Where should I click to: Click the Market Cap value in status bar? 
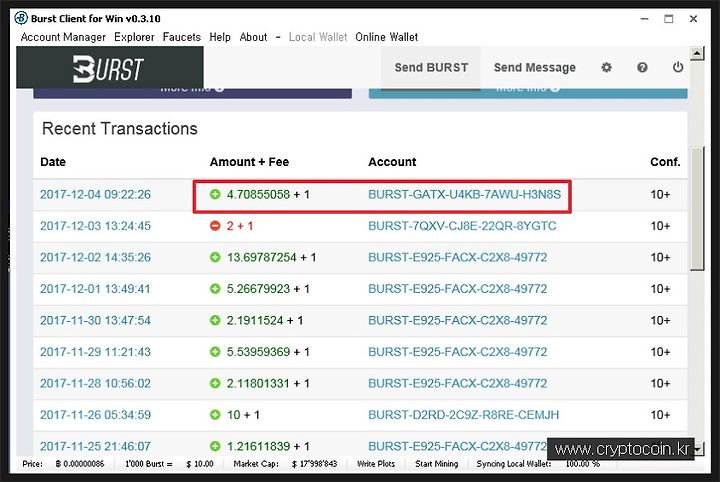point(315,464)
